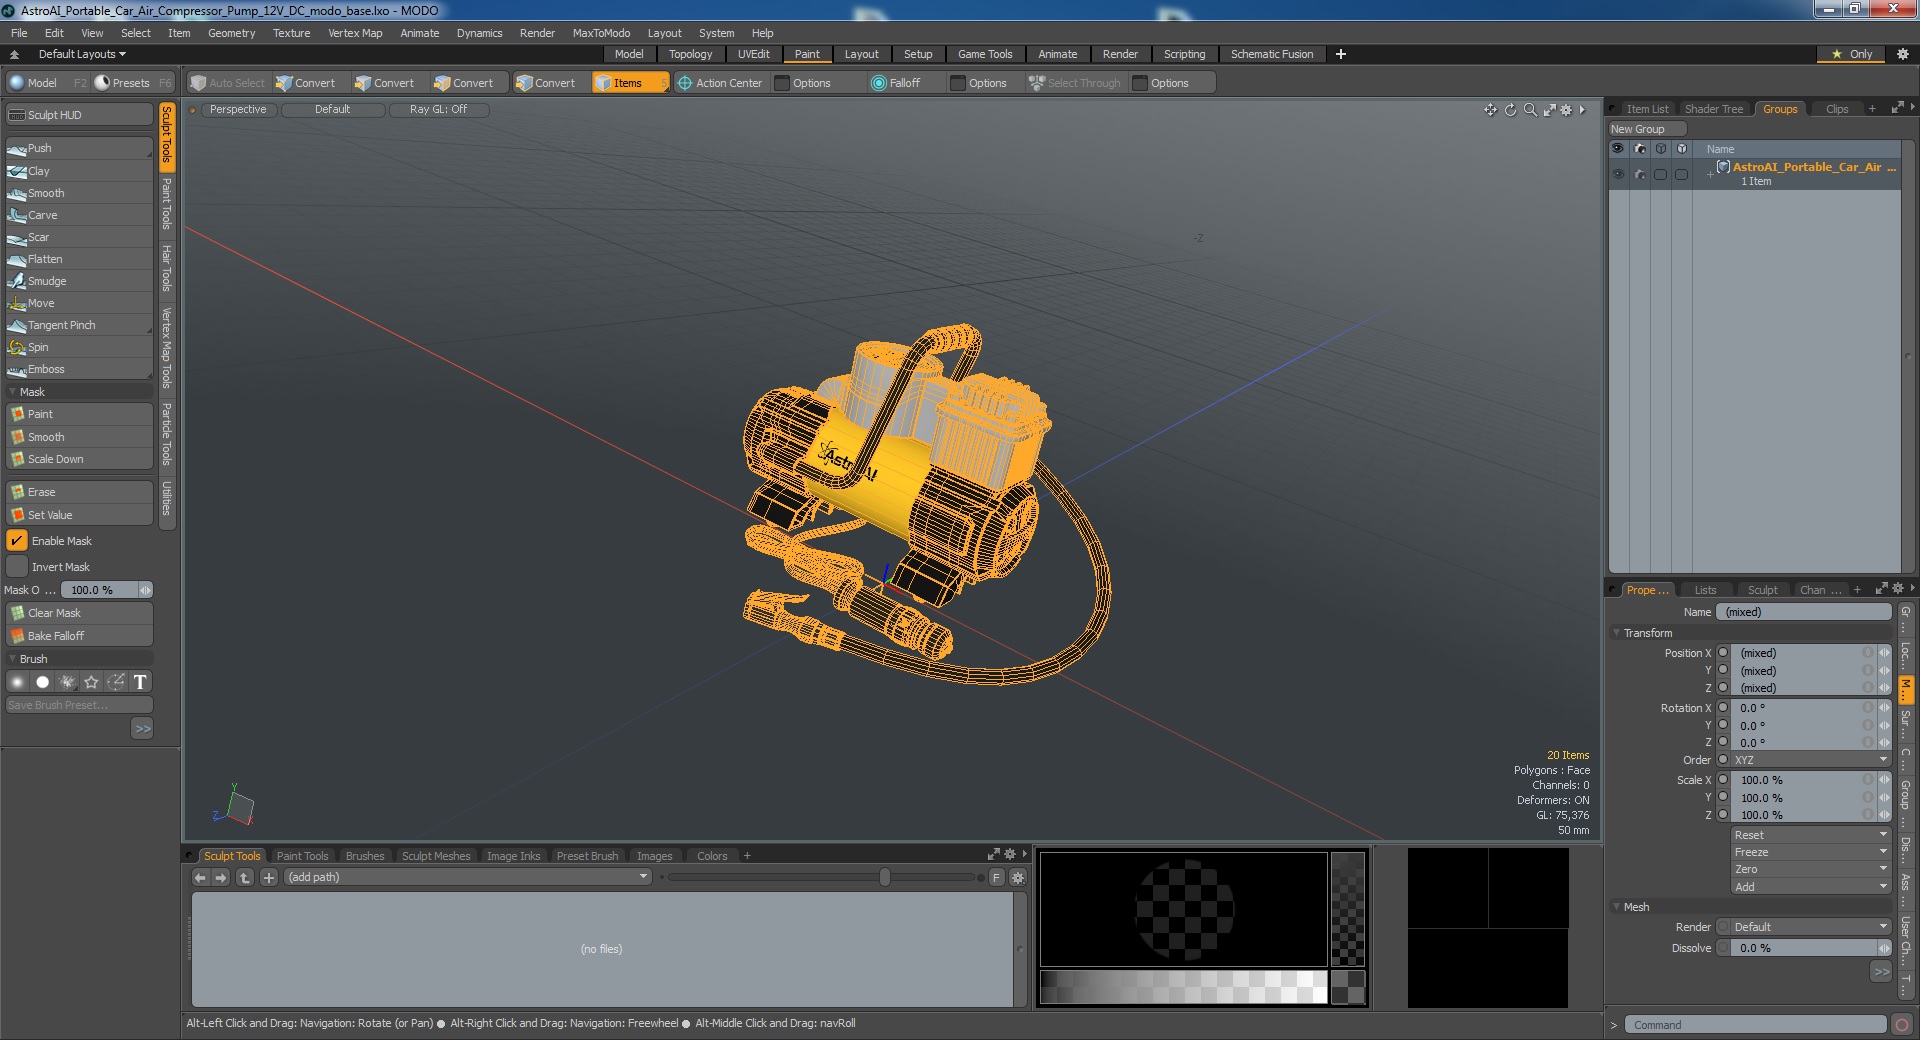Click the Presets button
Viewport: 1920px width, 1040px height.
tap(133, 83)
